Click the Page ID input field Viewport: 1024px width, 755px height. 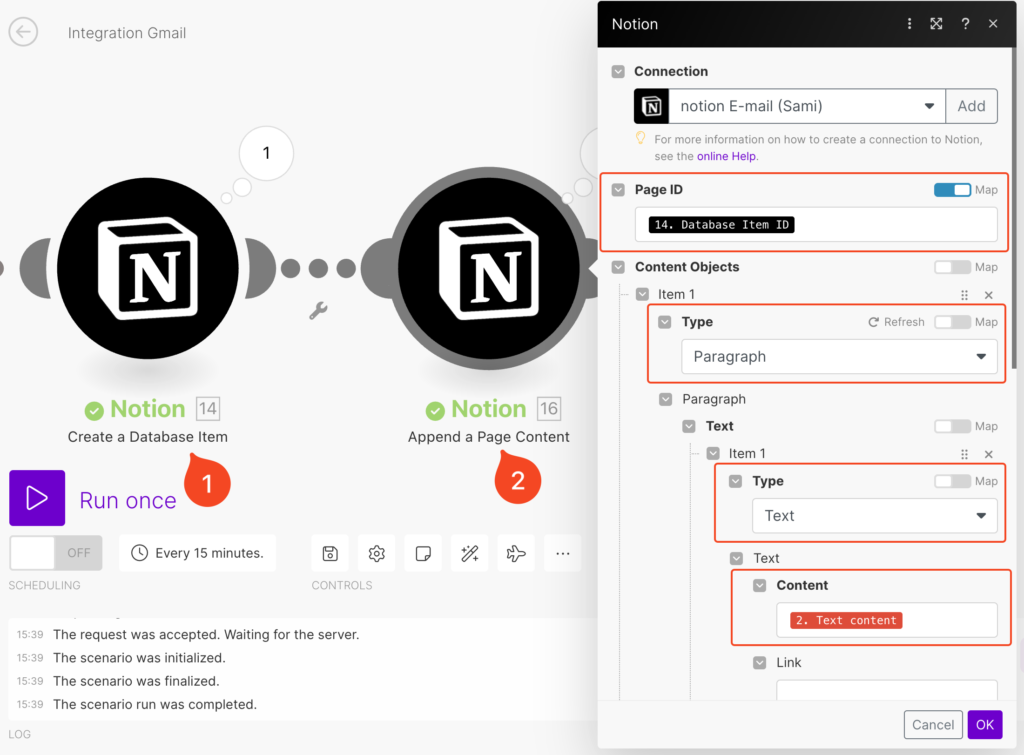pyautogui.click(x=816, y=225)
